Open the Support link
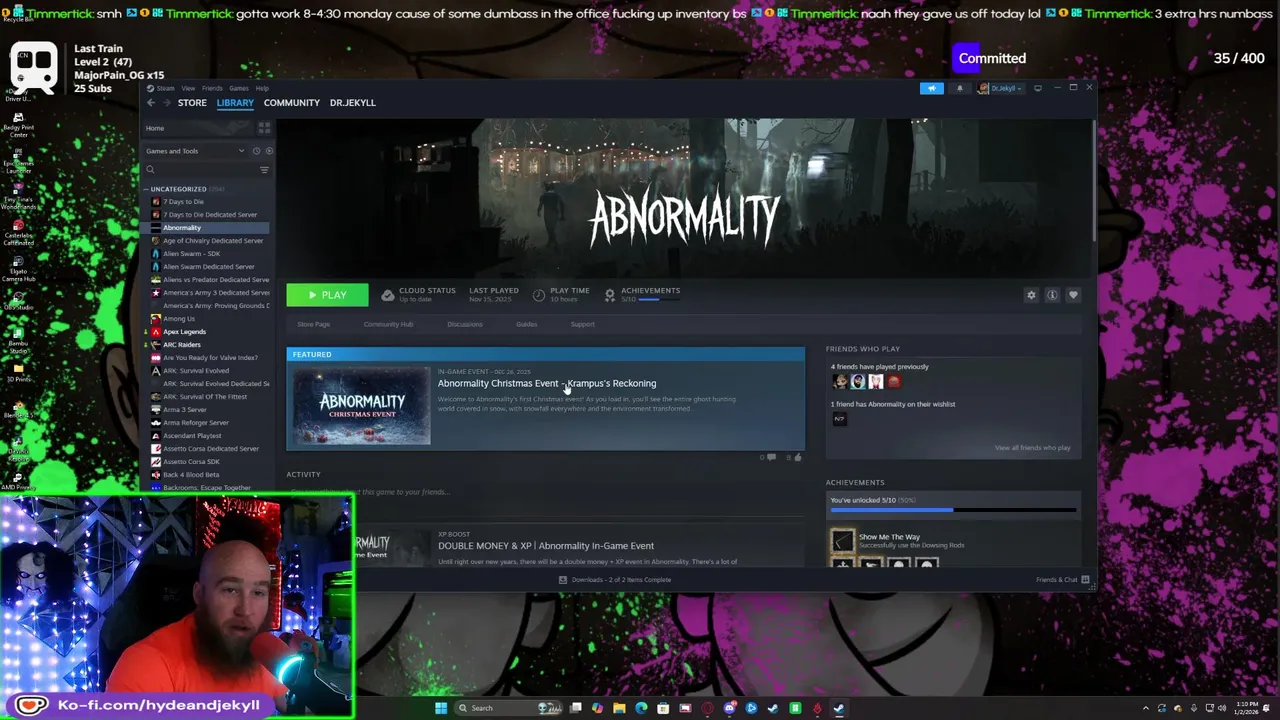1280x720 pixels. pyautogui.click(x=582, y=324)
